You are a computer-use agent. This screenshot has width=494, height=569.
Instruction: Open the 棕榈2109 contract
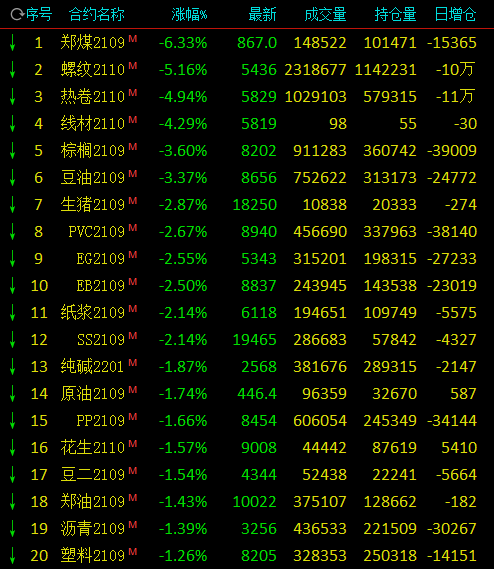click(93, 151)
